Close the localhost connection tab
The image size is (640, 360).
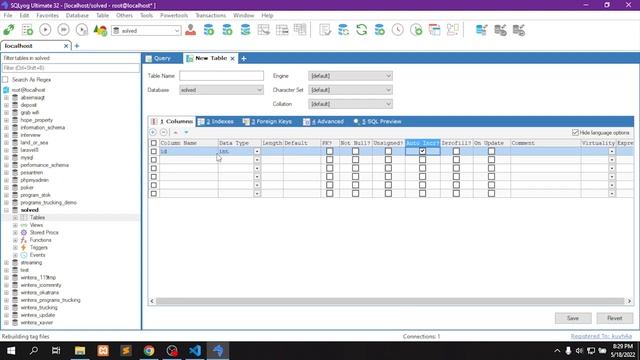pos(66,46)
